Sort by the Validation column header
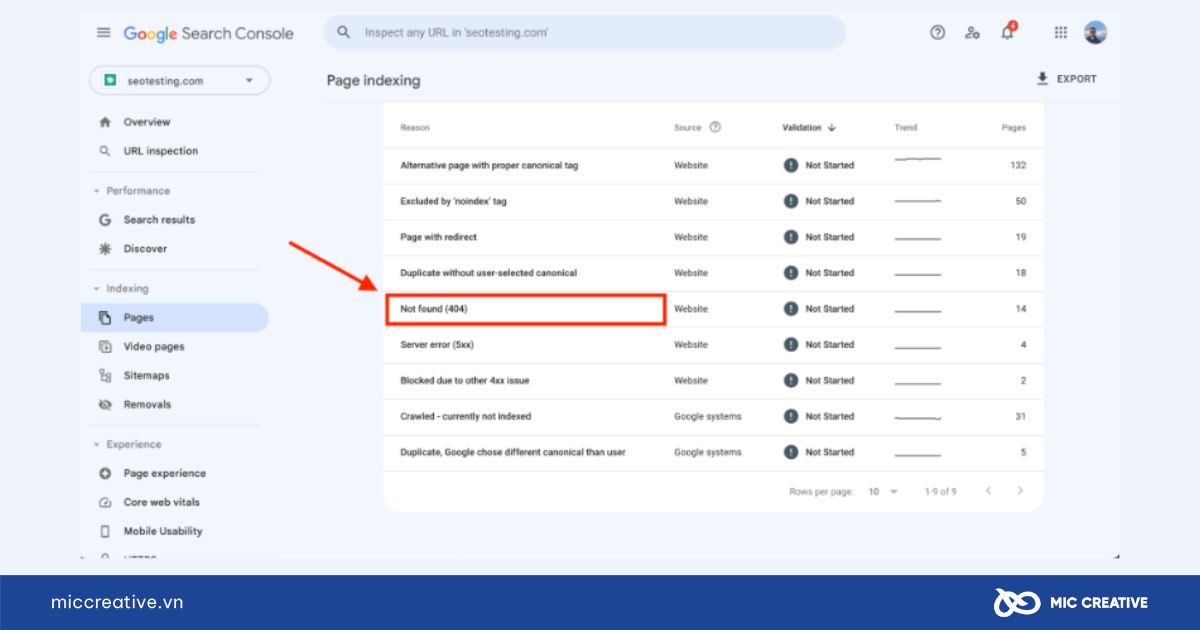Viewport: 1200px width, 630px height. click(809, 128)
